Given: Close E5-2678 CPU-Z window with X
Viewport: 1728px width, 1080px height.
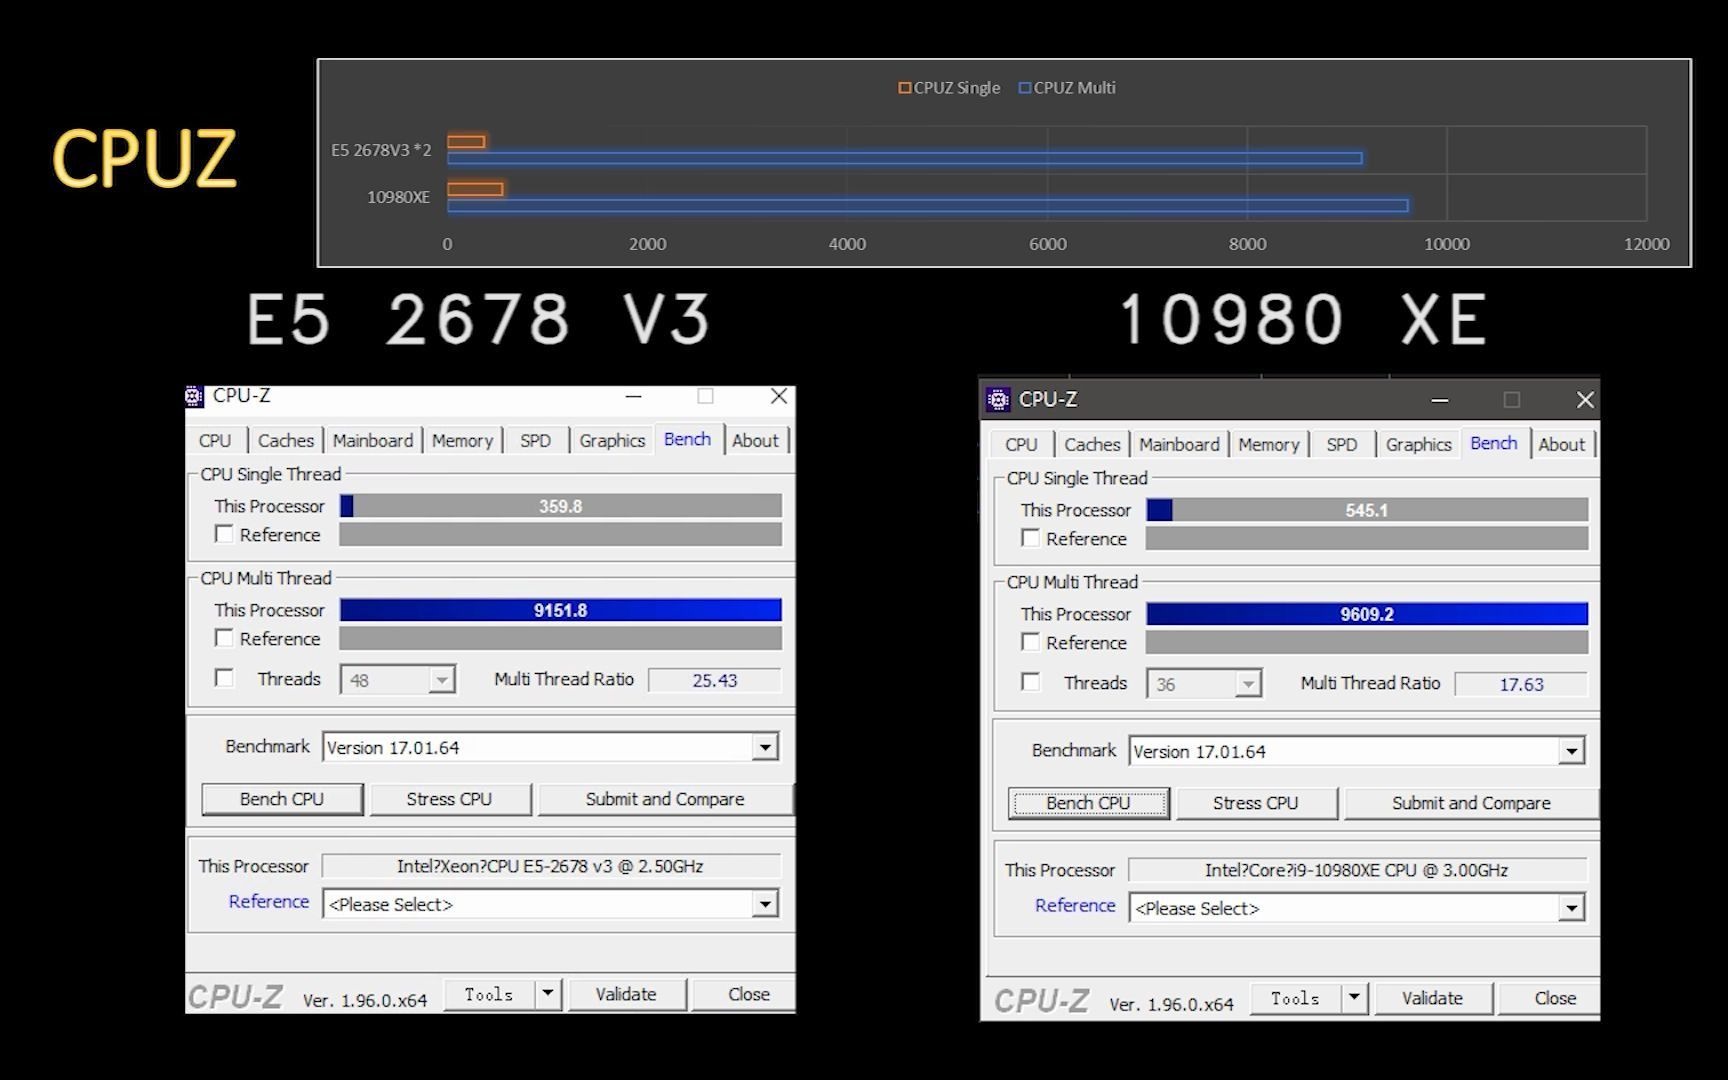Looking at the screenshot, I should point(779,396).
